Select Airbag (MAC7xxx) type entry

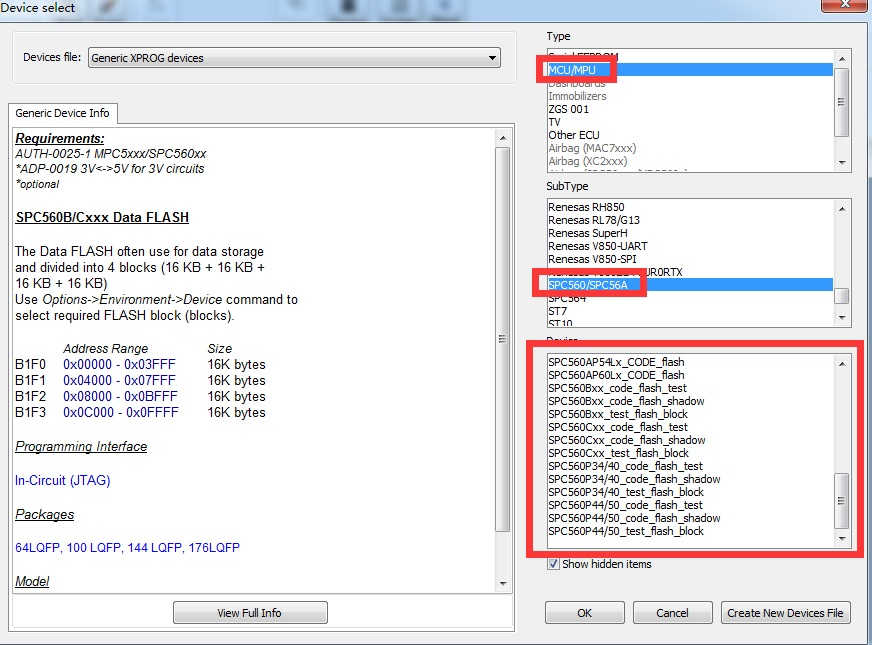pos(690,148)
